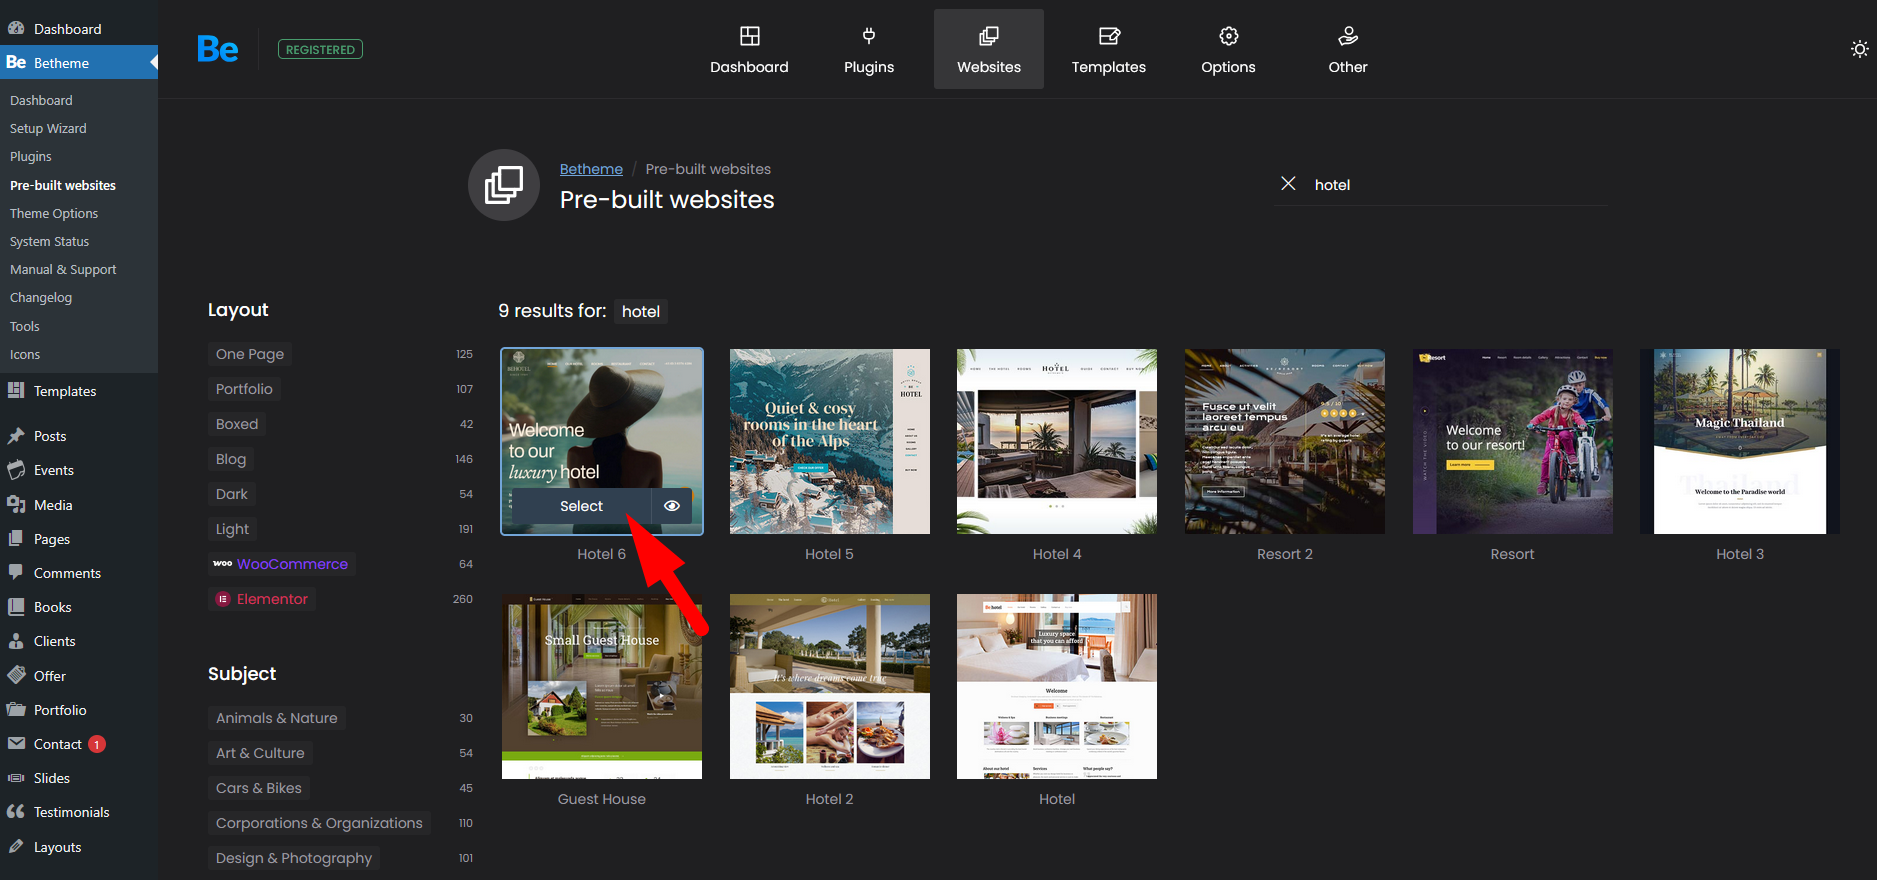This screenshot has width=1877, height=880.
Task: Open the Resort 2 website thumbnail
Action: pos(1284,441)
